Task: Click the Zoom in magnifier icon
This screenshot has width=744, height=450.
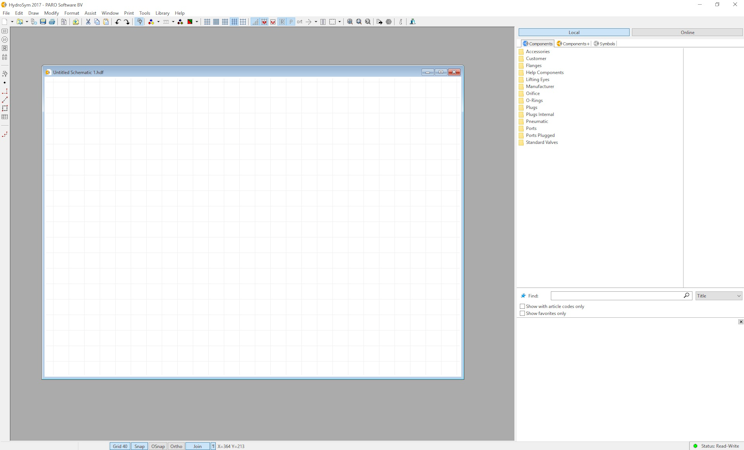Action: click(350, 22)
